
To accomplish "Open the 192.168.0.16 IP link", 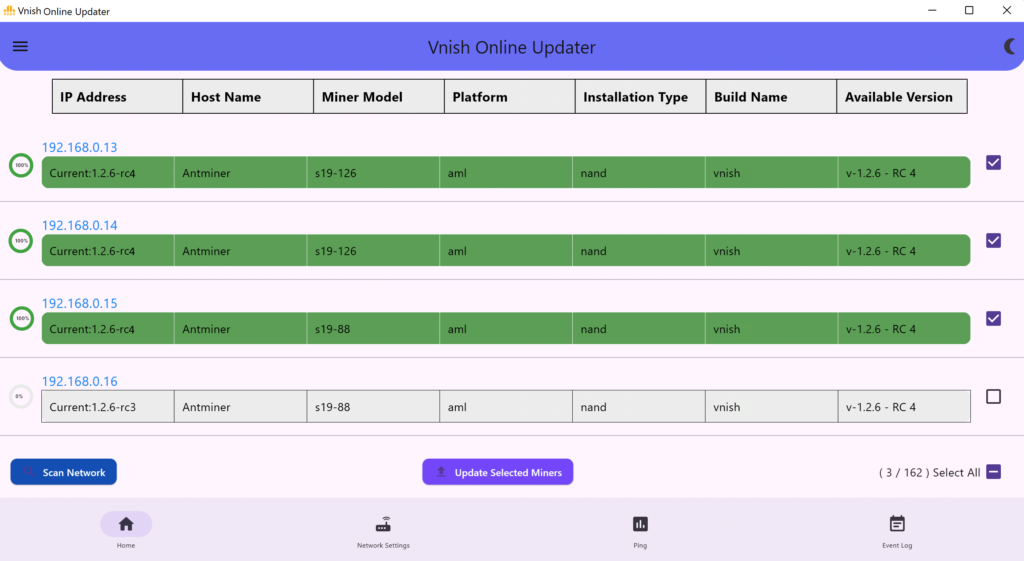I will click(x=80, y=381).
